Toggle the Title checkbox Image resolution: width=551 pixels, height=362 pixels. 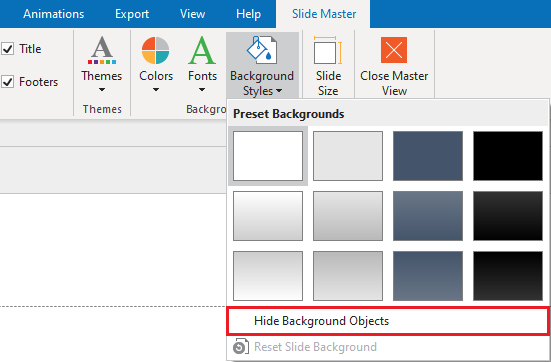(8, 49)
